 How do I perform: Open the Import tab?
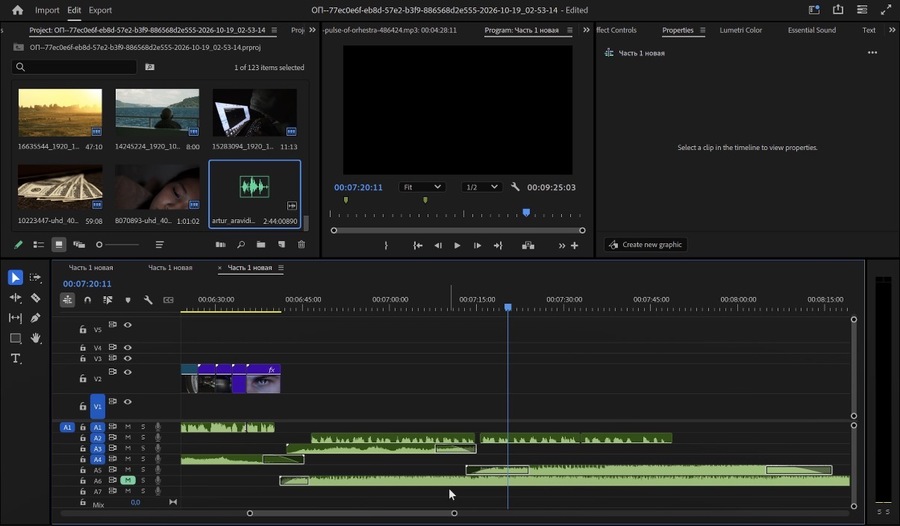pyautogui.click(x=47, y=10)
